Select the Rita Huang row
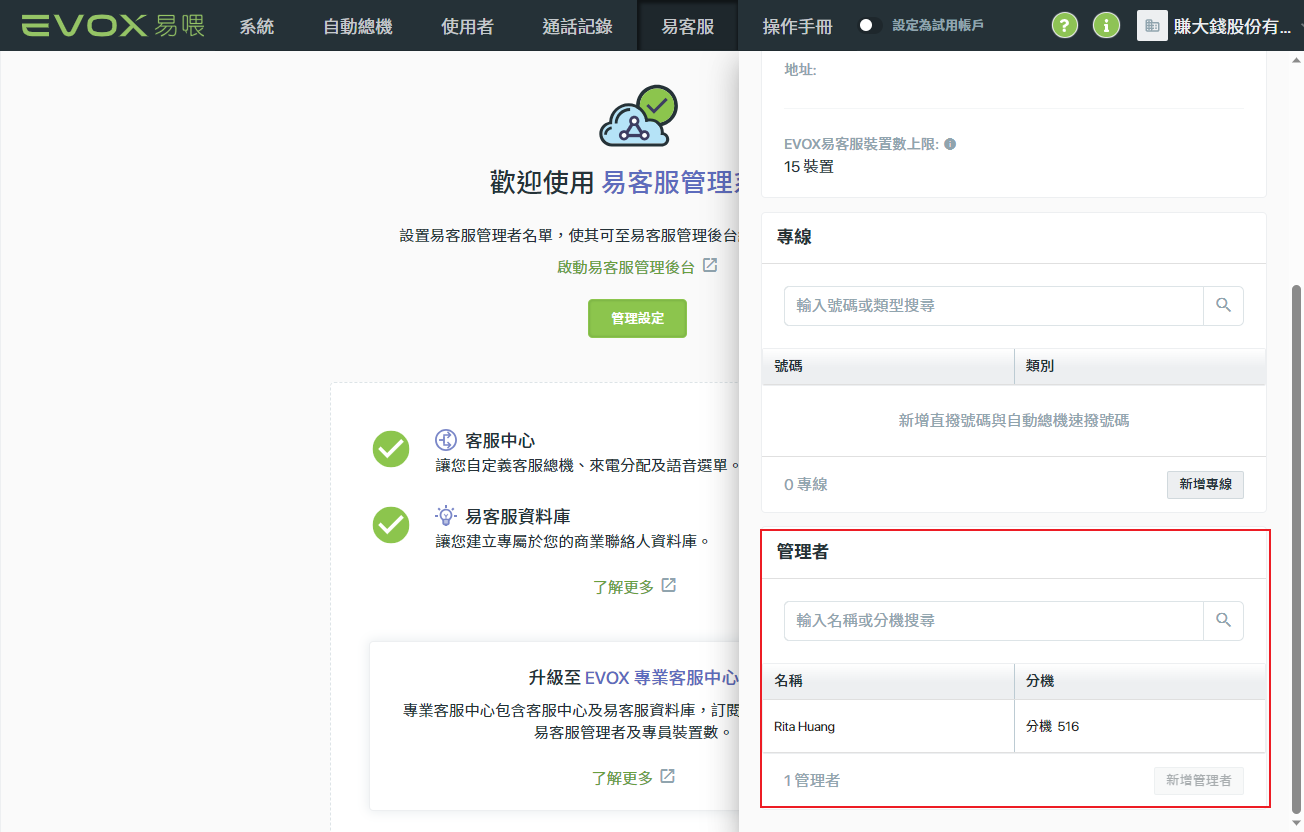 click(x=1014, y=726)
